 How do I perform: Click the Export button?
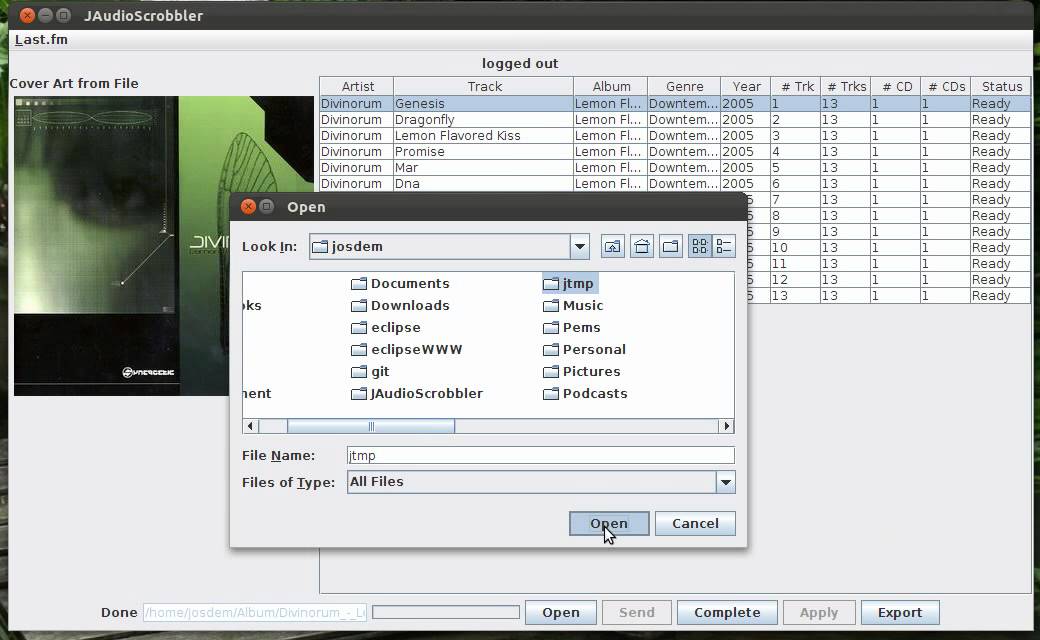pyautogui.click(x=900, y=612)
